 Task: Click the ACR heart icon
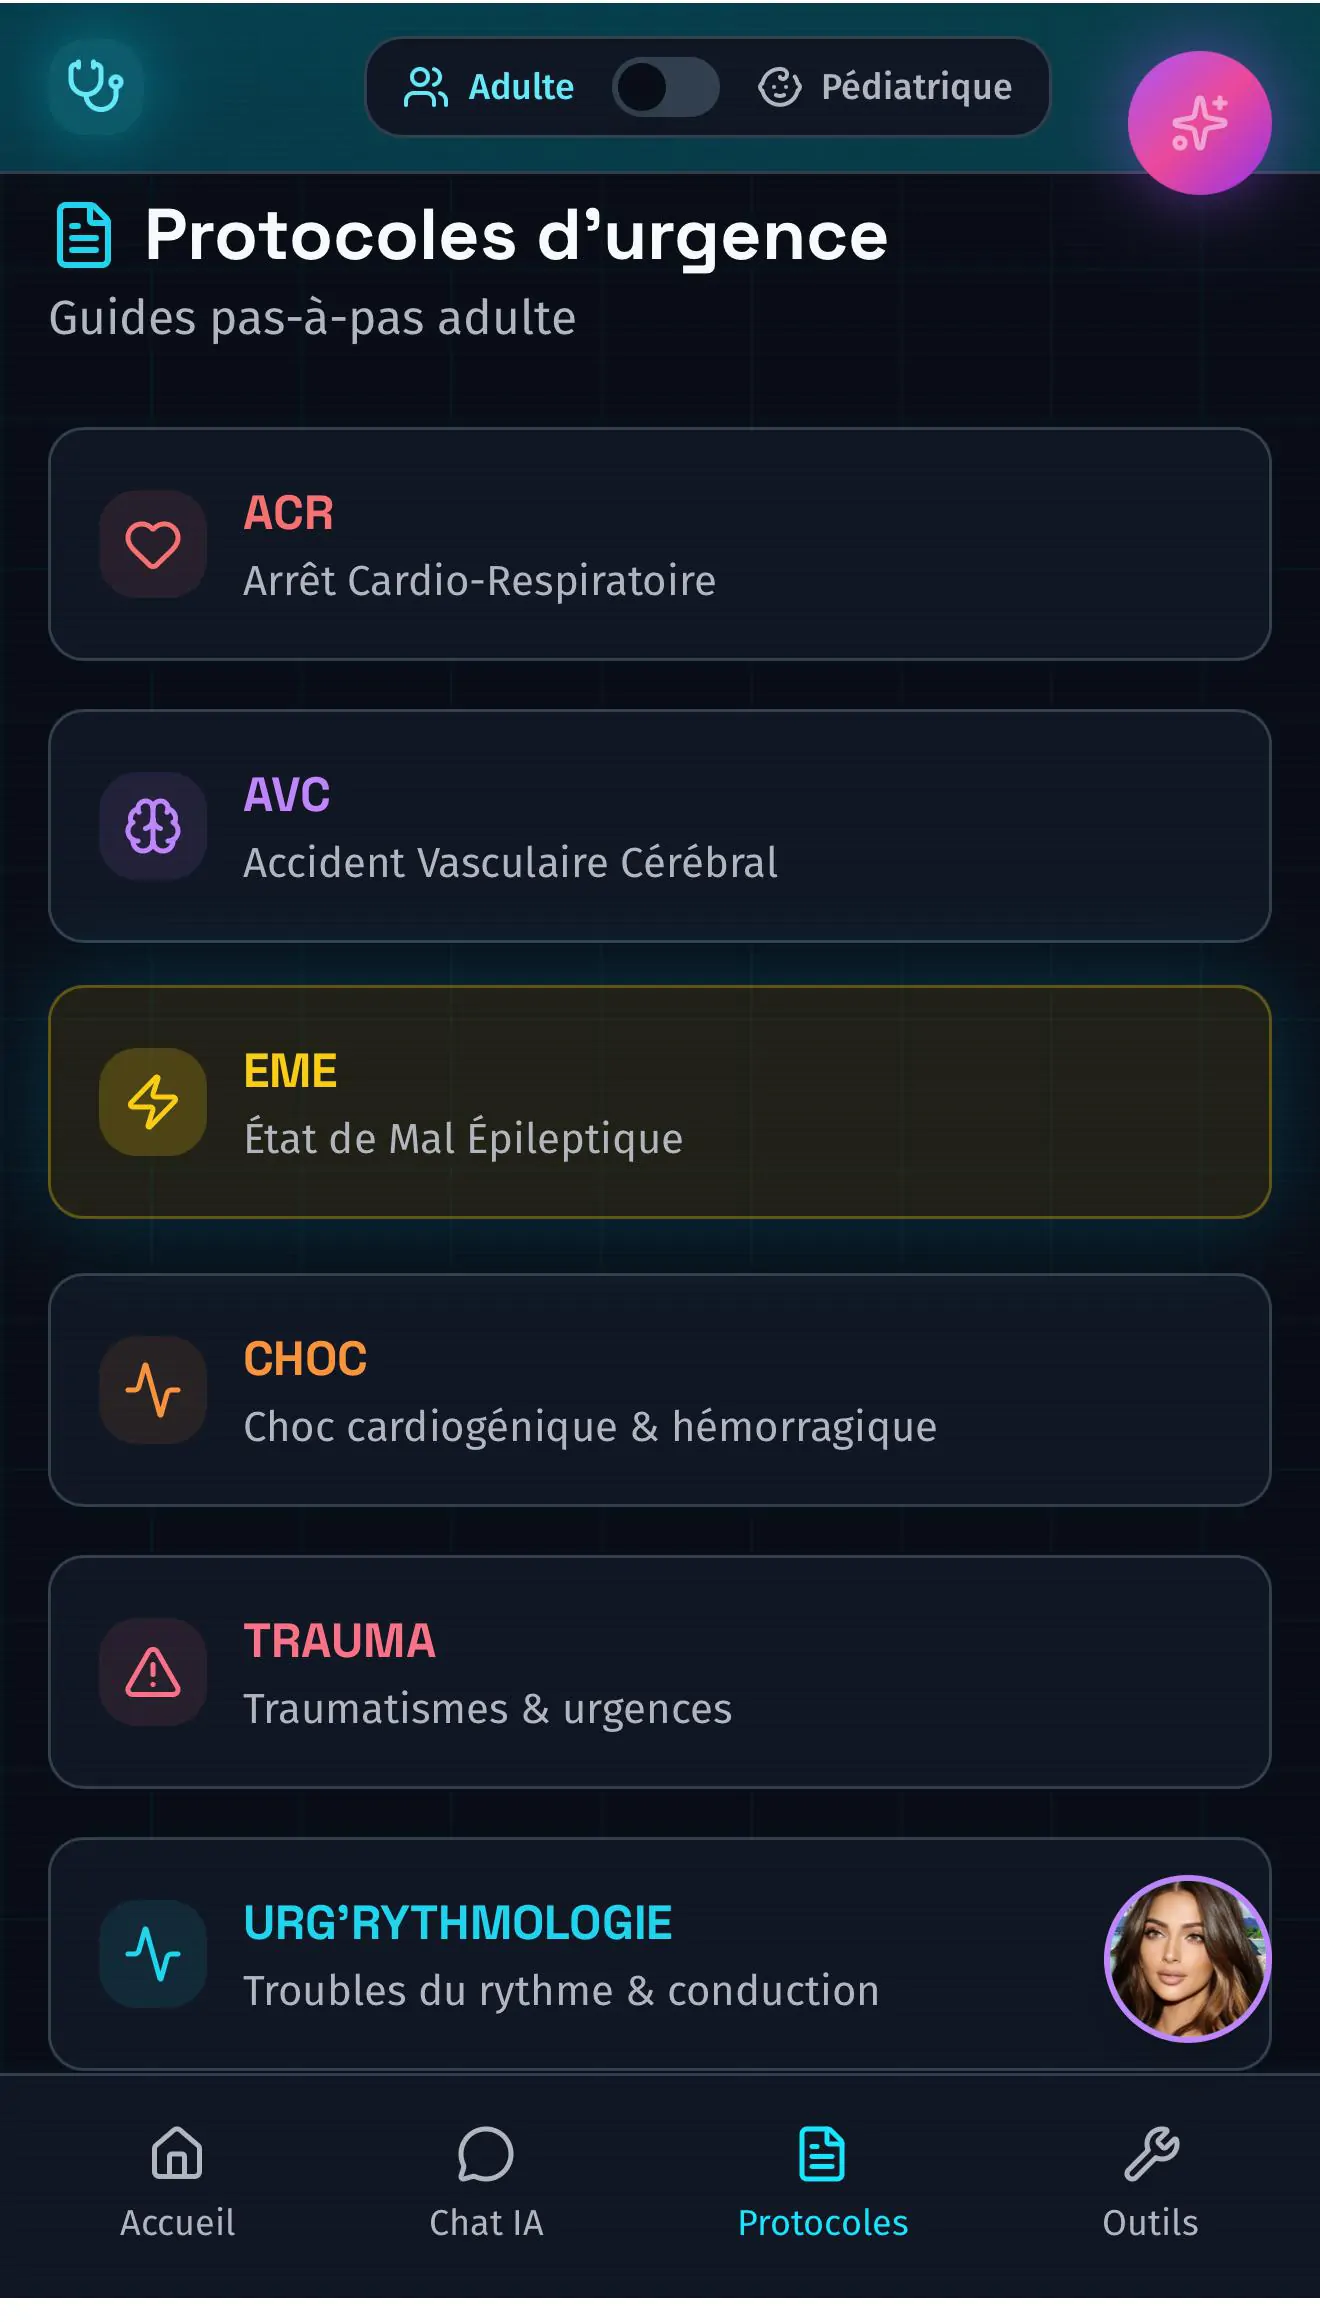[153, 545]
